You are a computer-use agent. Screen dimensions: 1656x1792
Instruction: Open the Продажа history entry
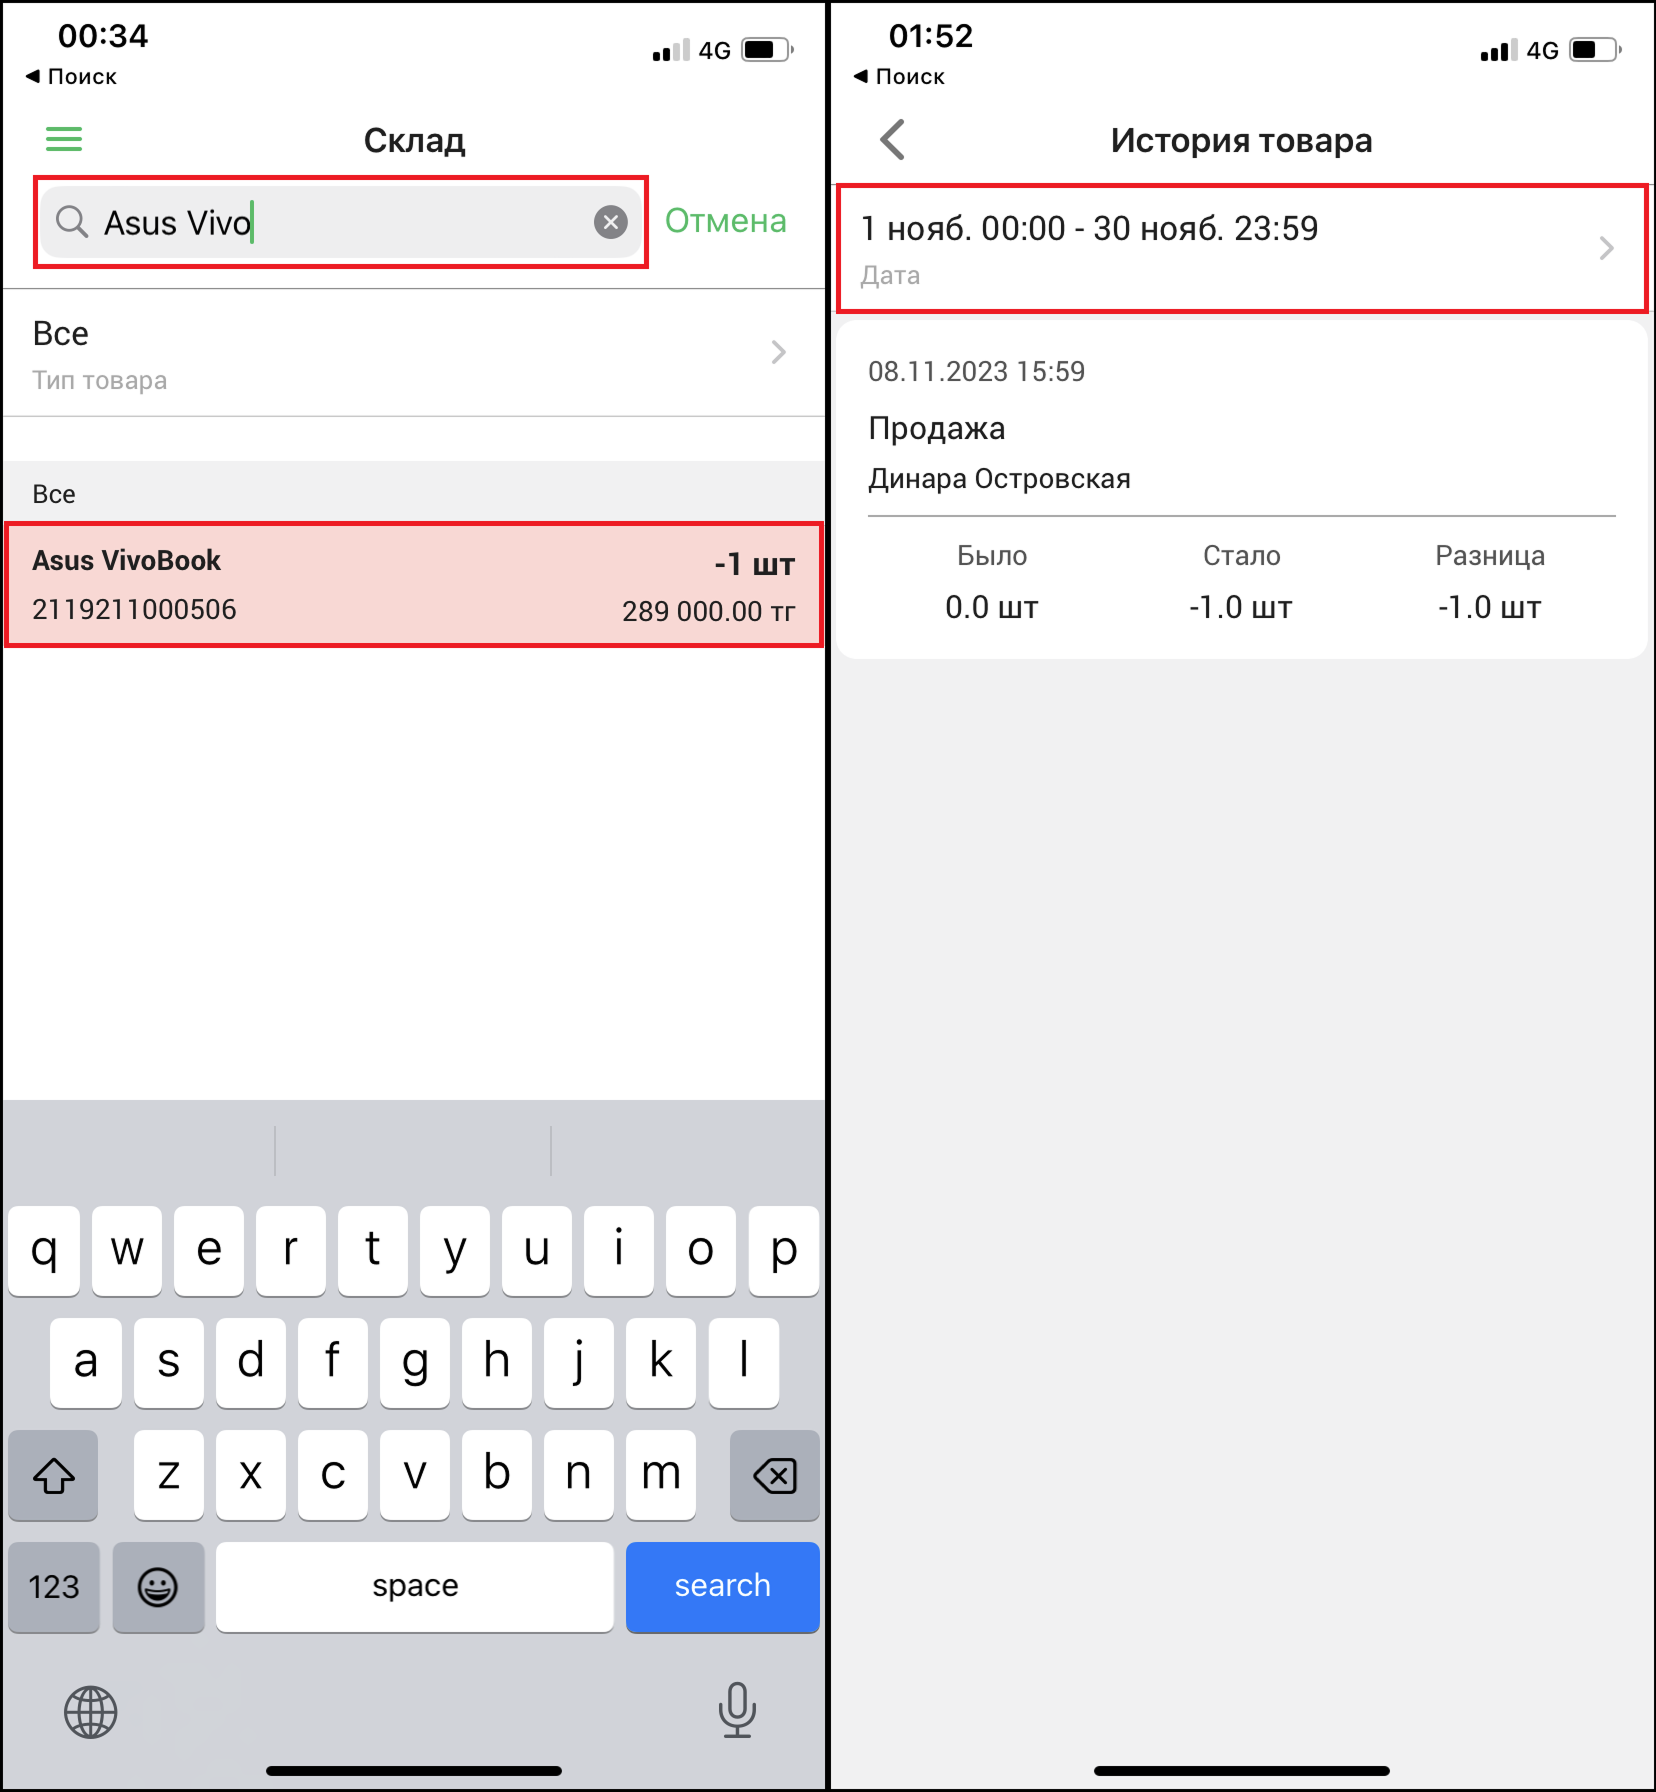point(1241,488)
